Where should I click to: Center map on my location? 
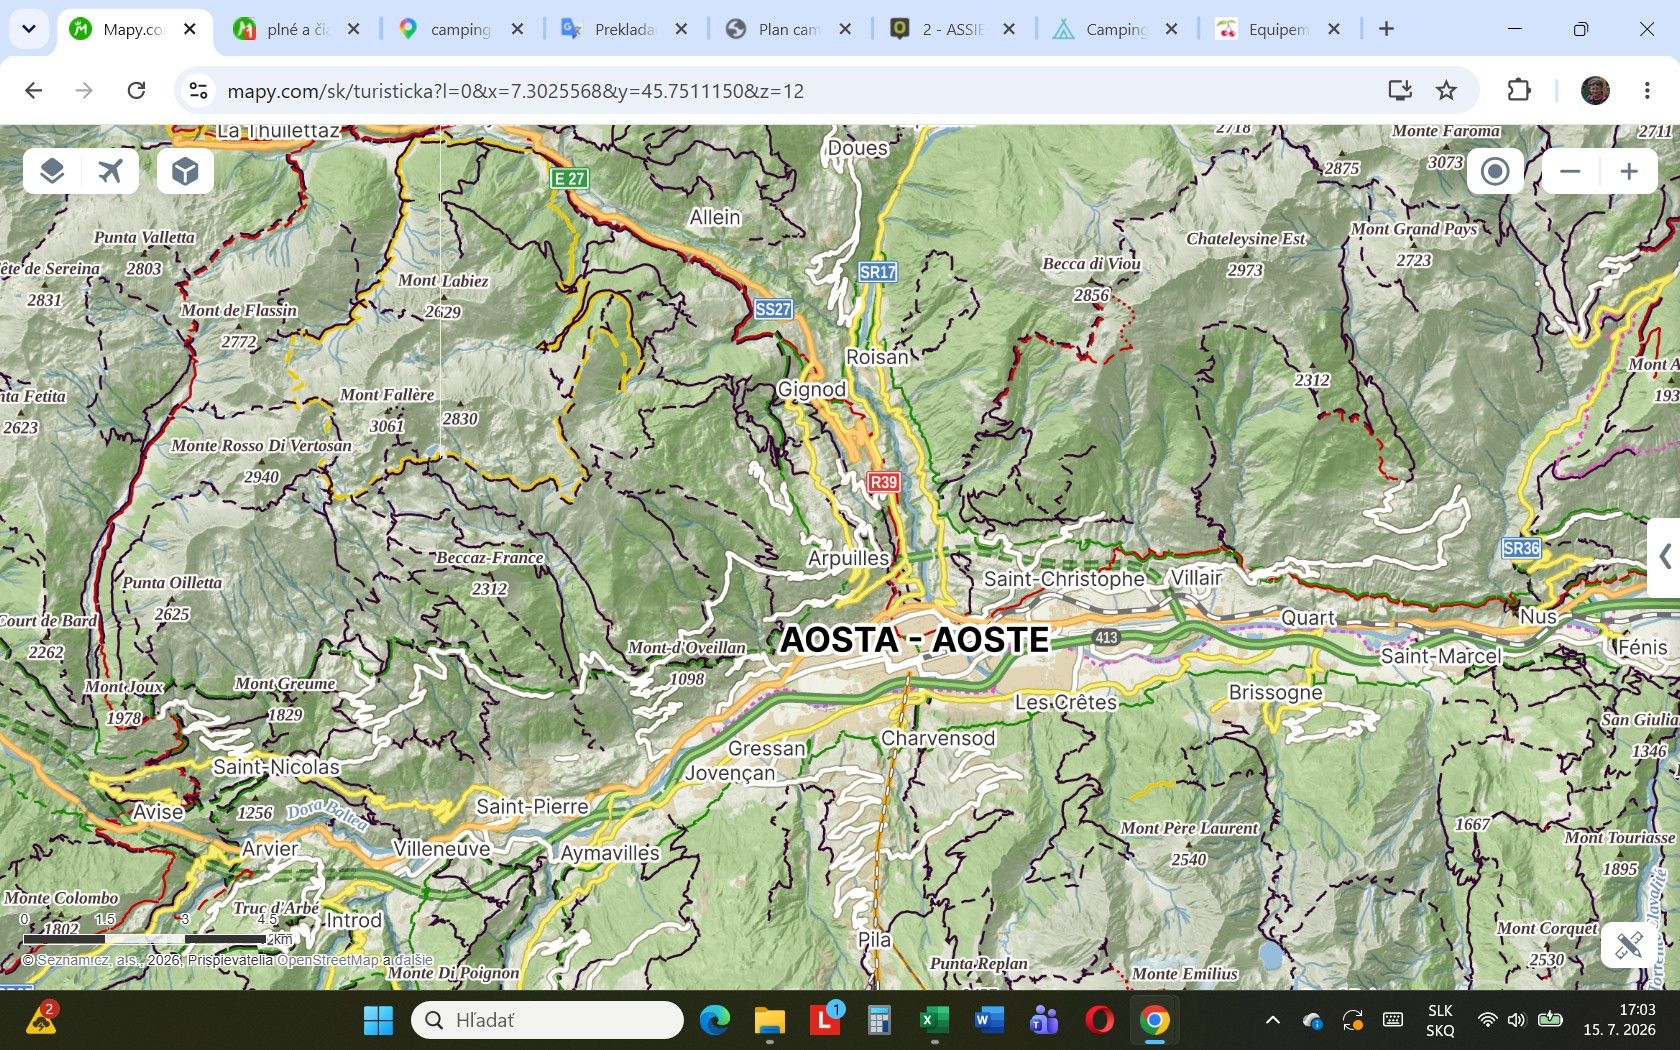1495,171
